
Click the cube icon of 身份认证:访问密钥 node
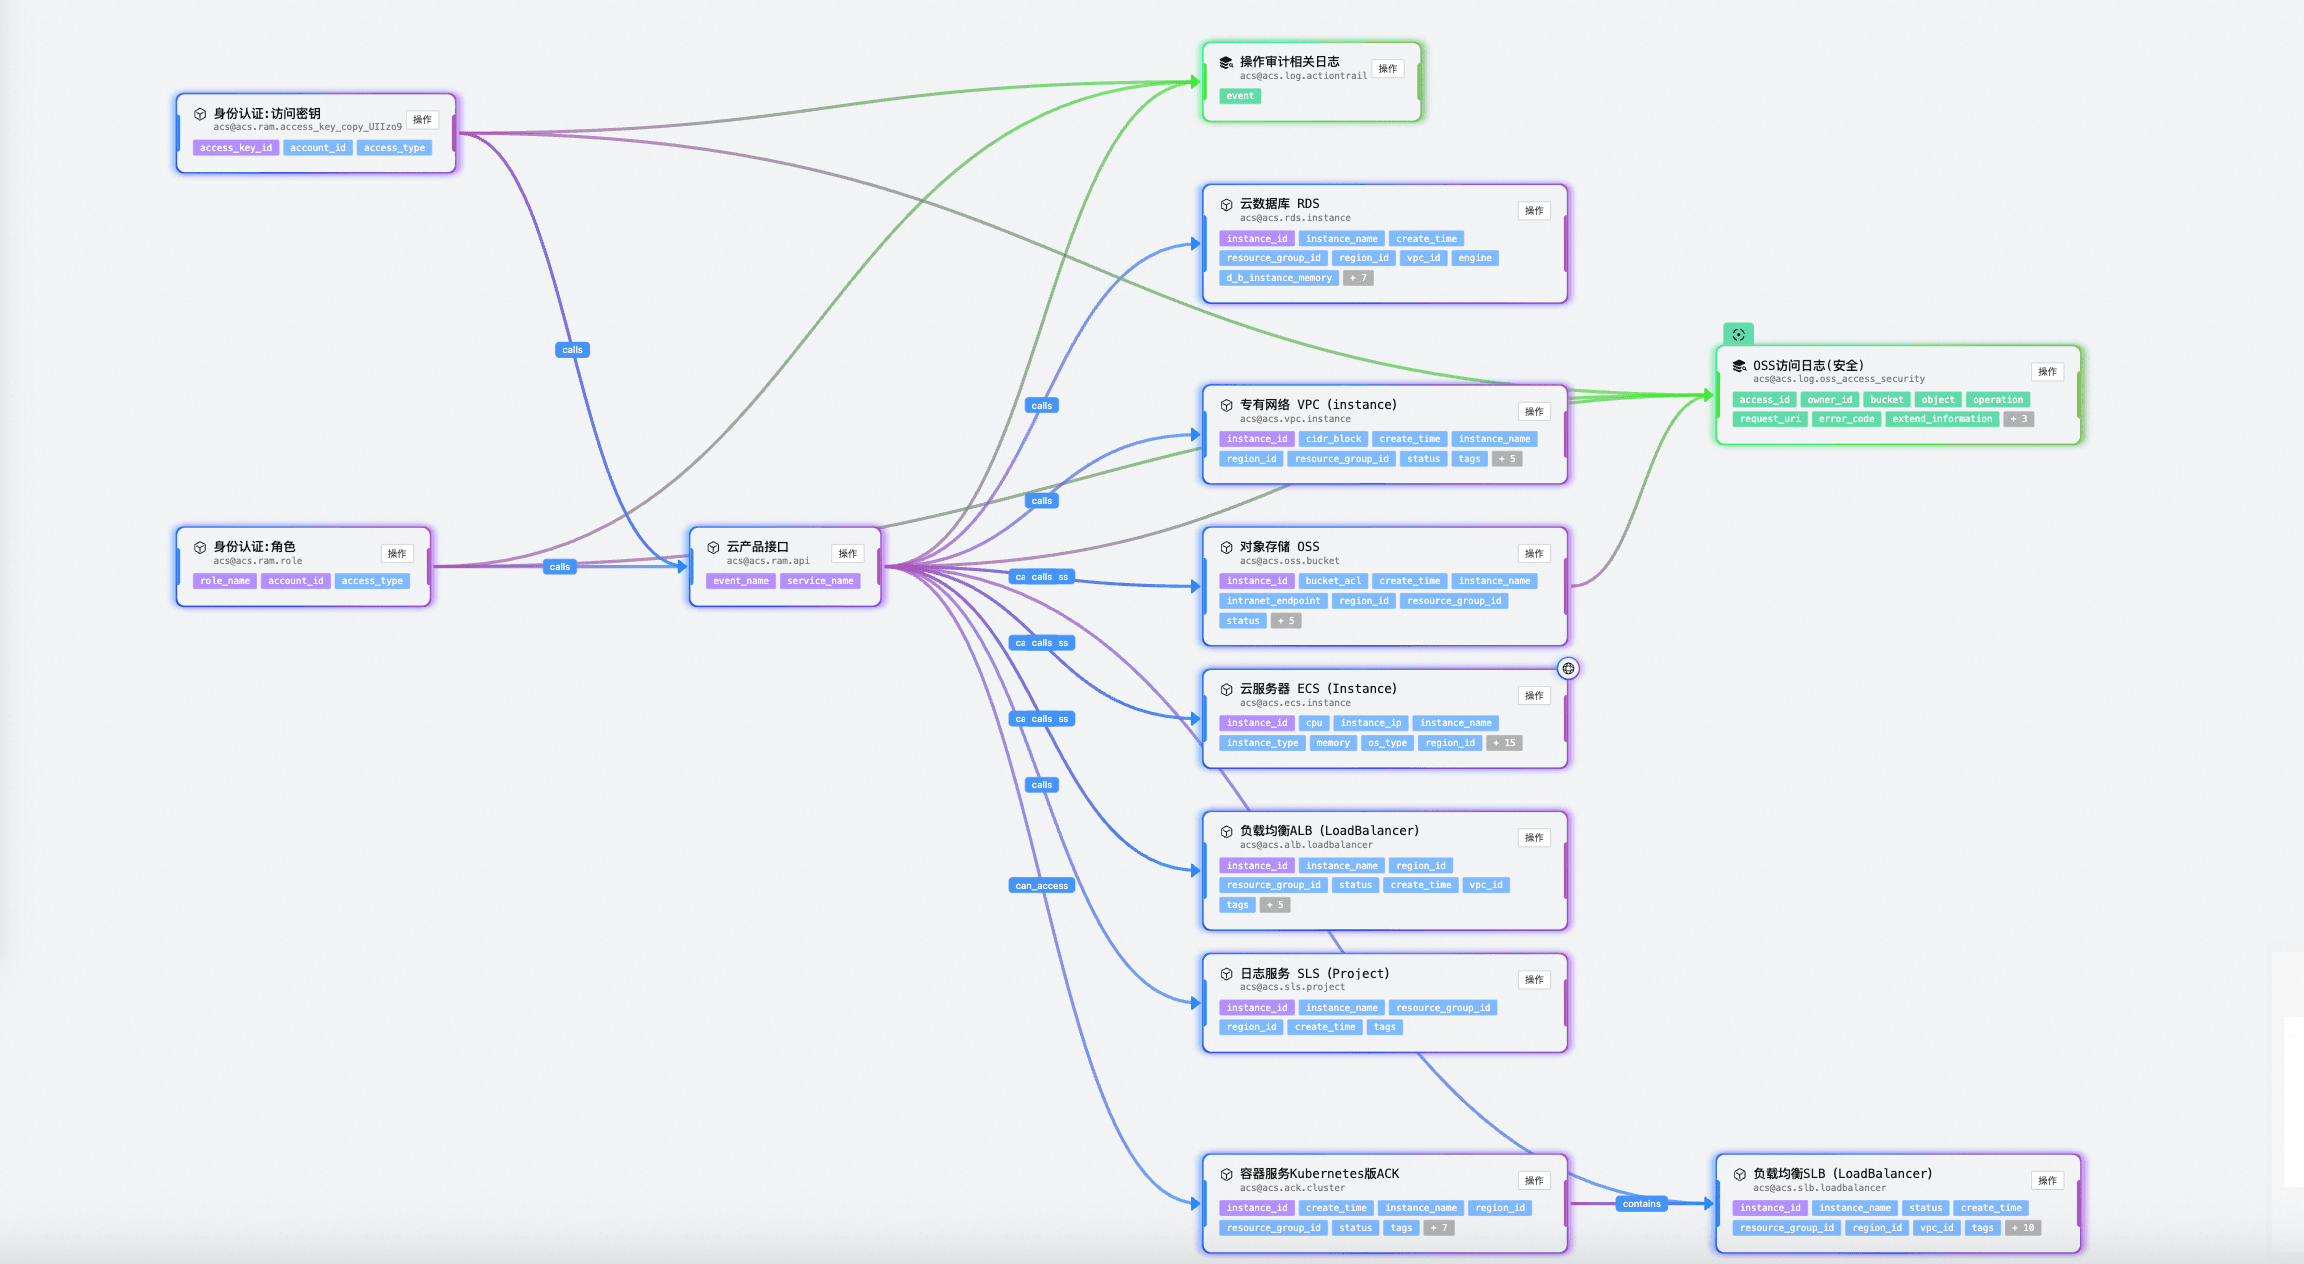pos(200,114)
